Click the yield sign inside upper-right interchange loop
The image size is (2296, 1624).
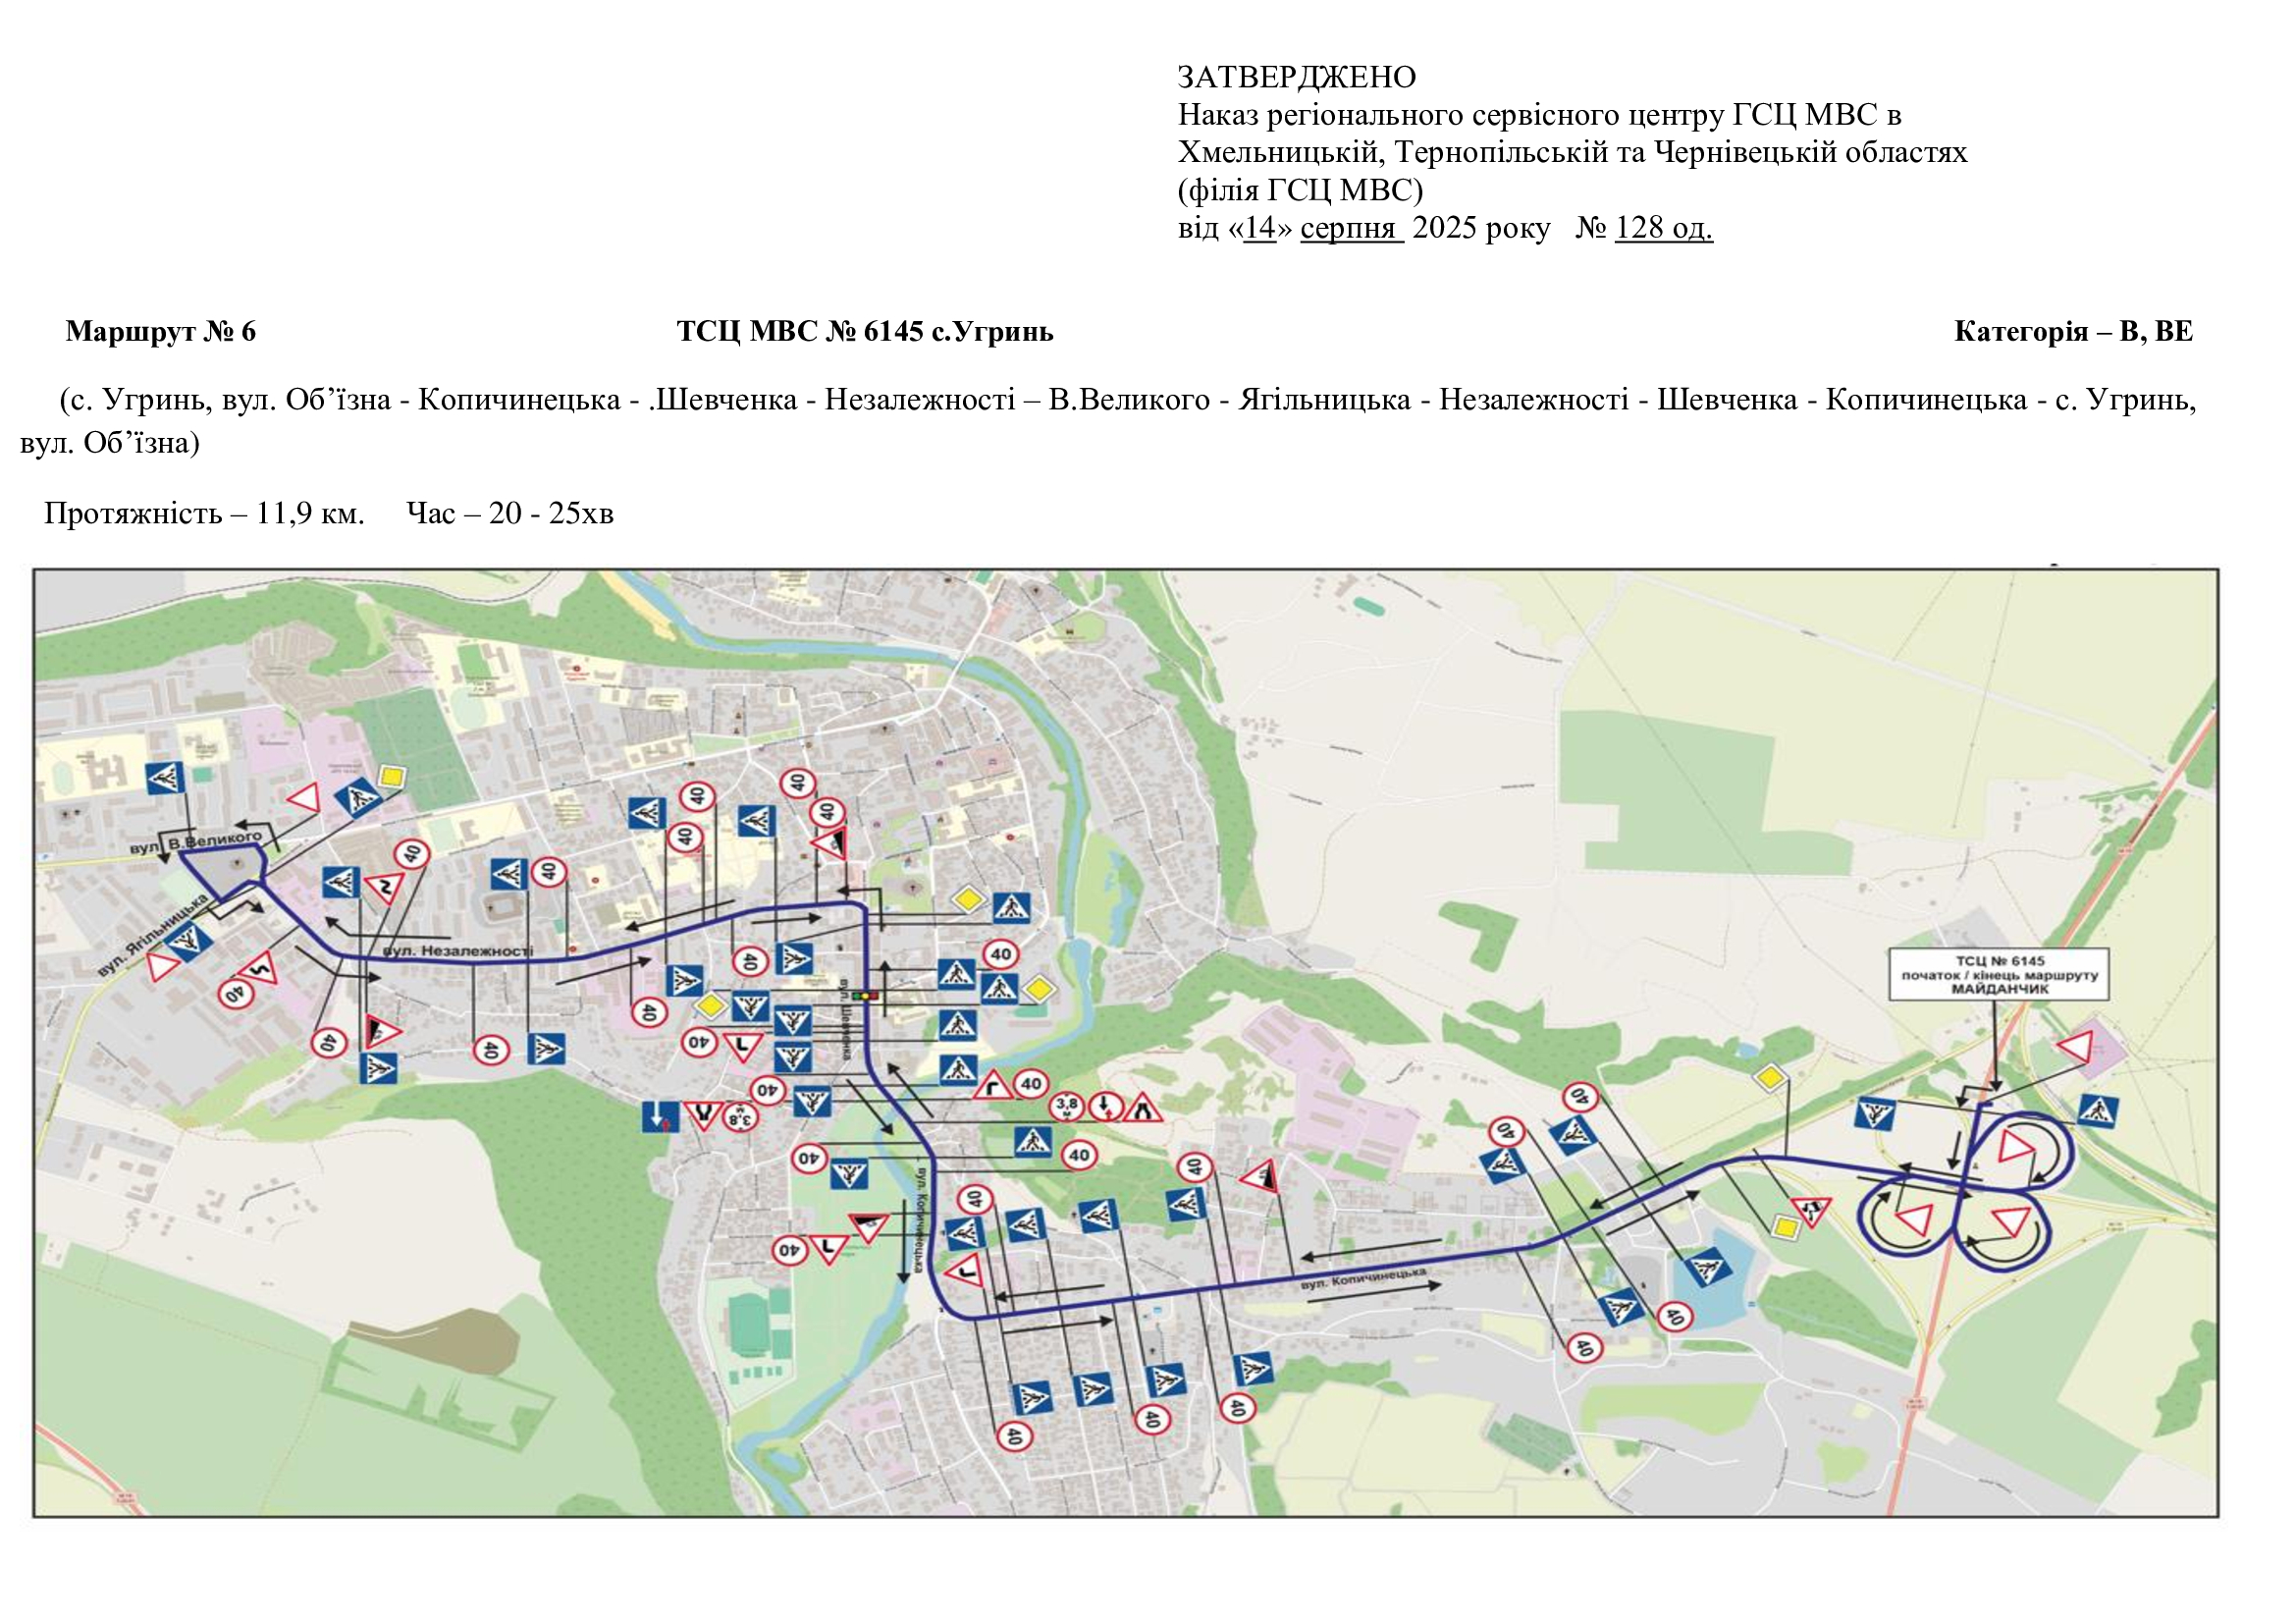(x=2015, y=1147)
